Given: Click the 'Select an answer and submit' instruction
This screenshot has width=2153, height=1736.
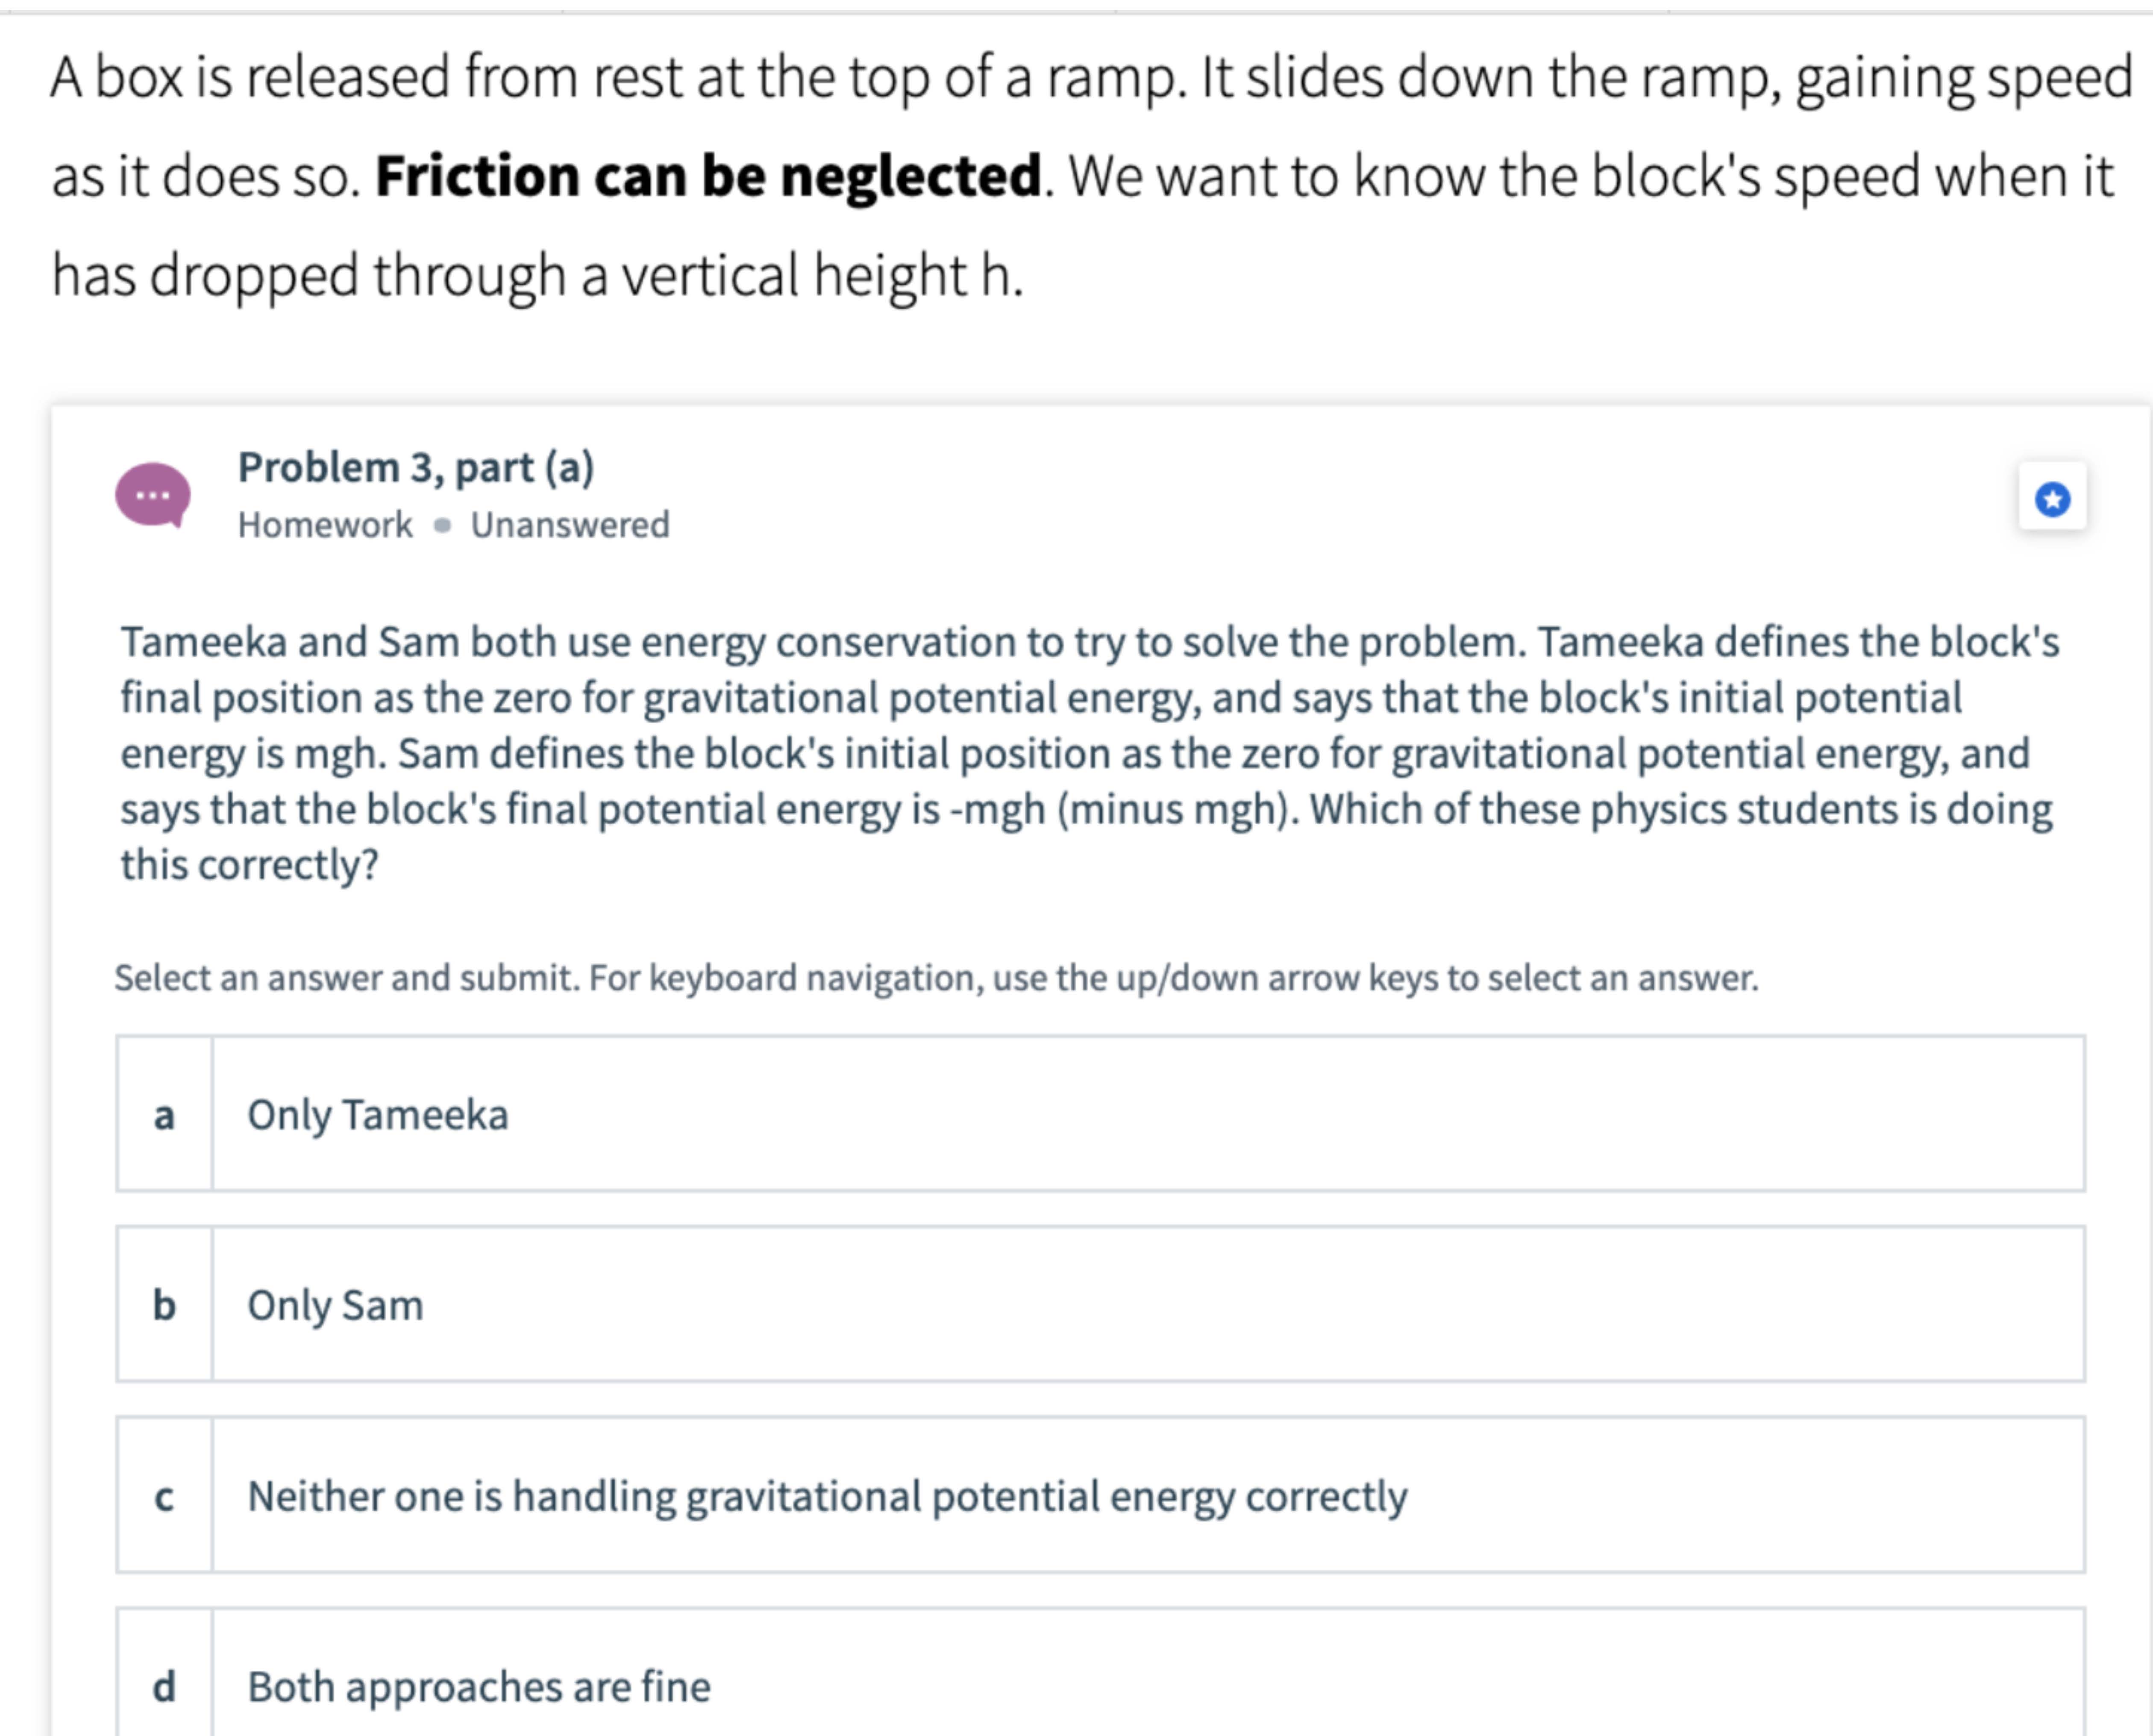Looking at the screenshot, I should tap(936, 978).
